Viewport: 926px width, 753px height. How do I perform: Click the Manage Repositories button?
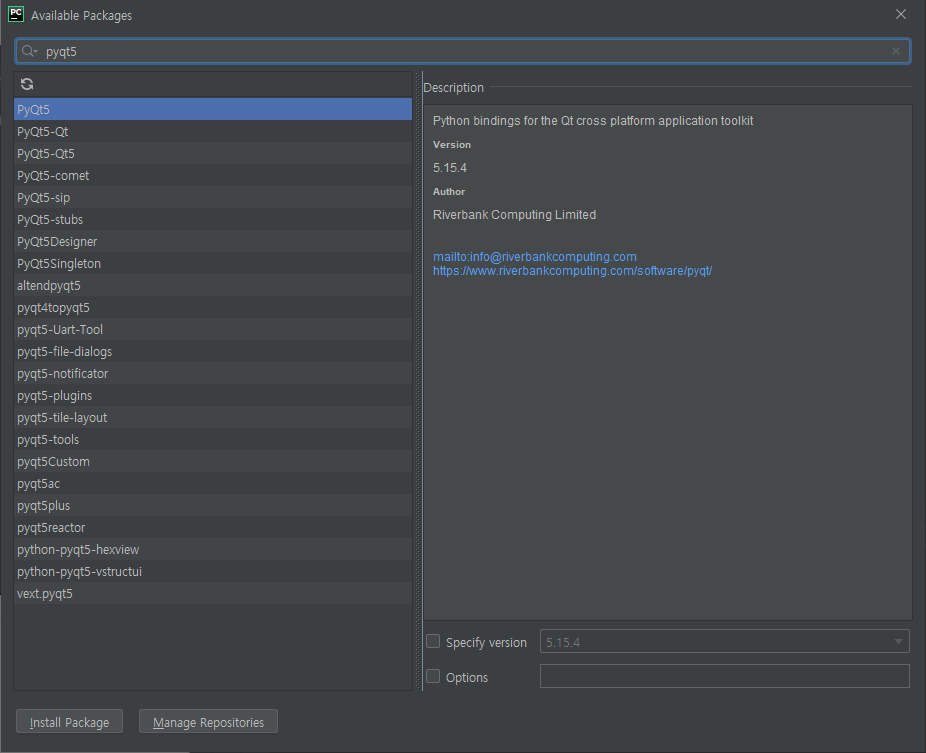pyautogui.click(x=208, y=722)
